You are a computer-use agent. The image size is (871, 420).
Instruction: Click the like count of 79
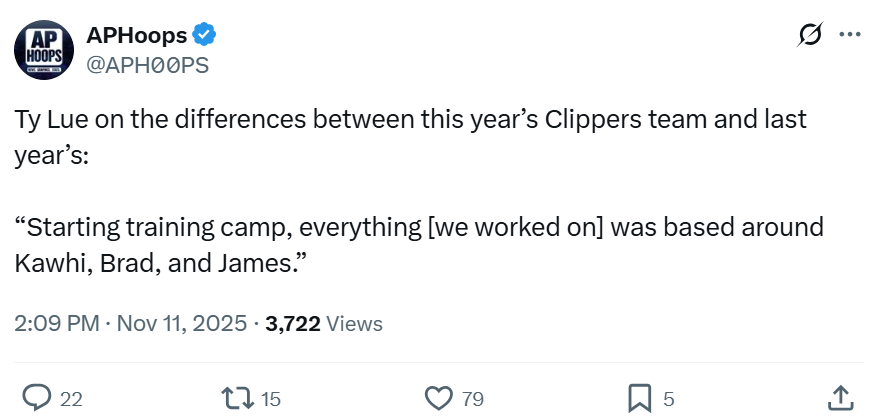tap(472, 399)
